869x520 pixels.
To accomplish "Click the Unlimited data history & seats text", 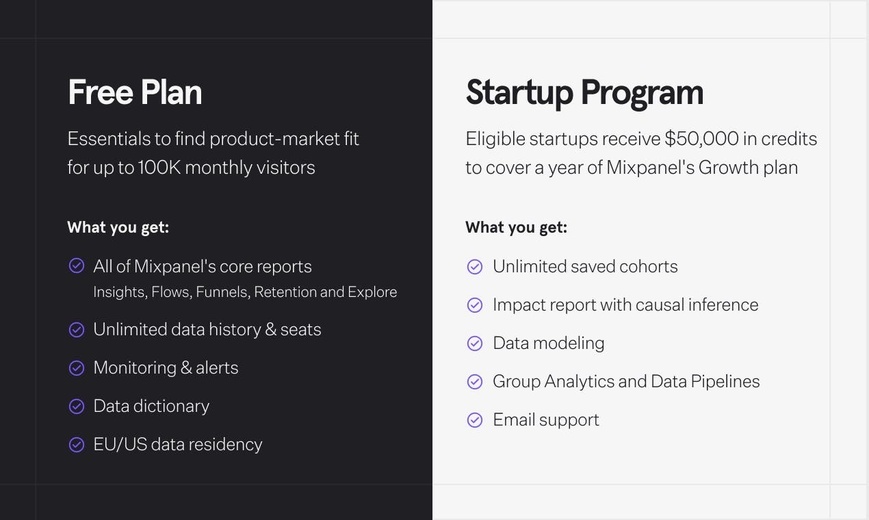I will coord(207,329).
